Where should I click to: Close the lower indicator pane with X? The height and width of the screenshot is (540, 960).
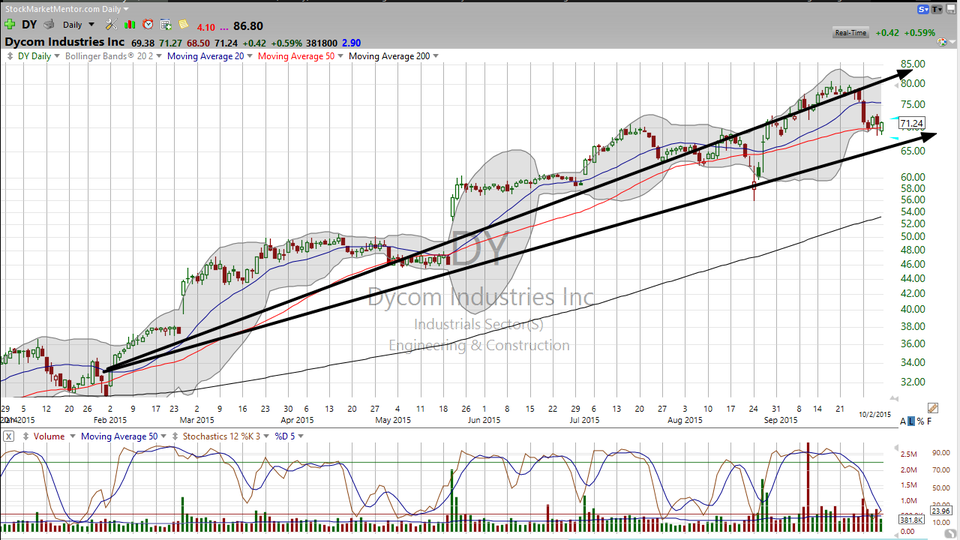pyautogui.click(x=9, y=437)
